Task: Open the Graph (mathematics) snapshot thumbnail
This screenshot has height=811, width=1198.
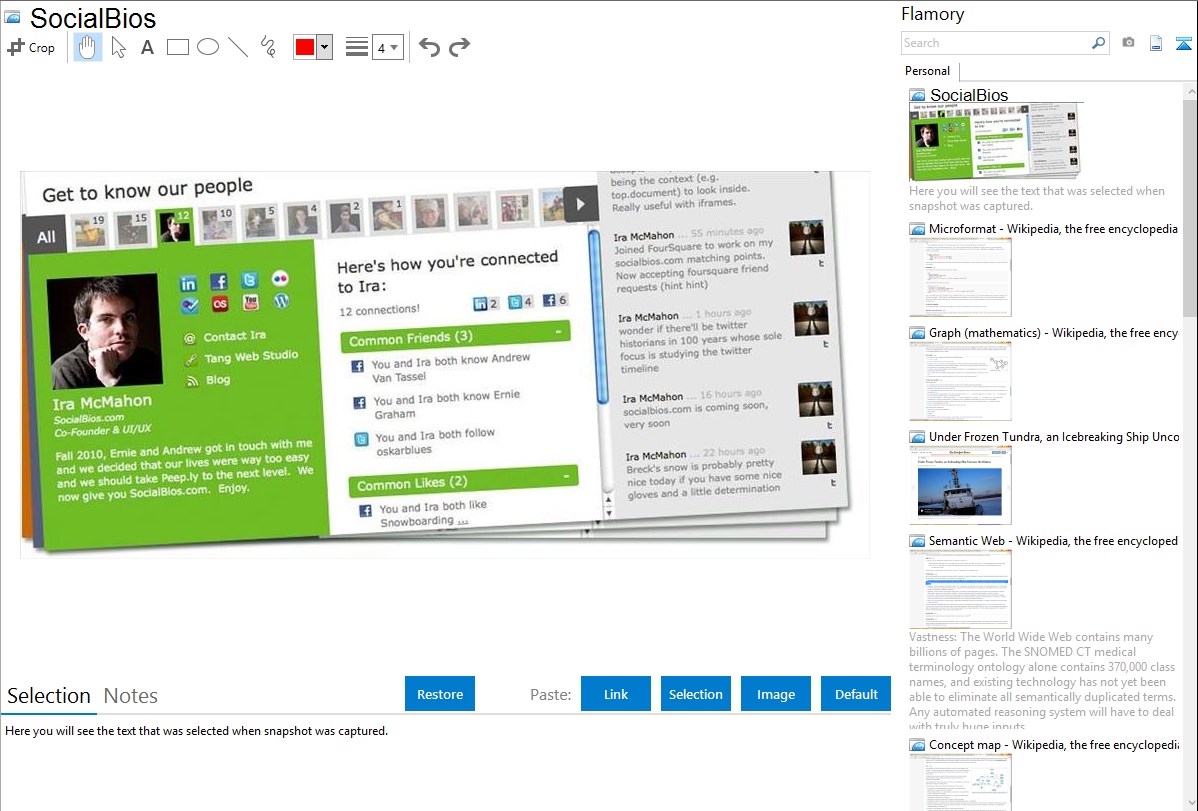Action: [x=960, y=381]
